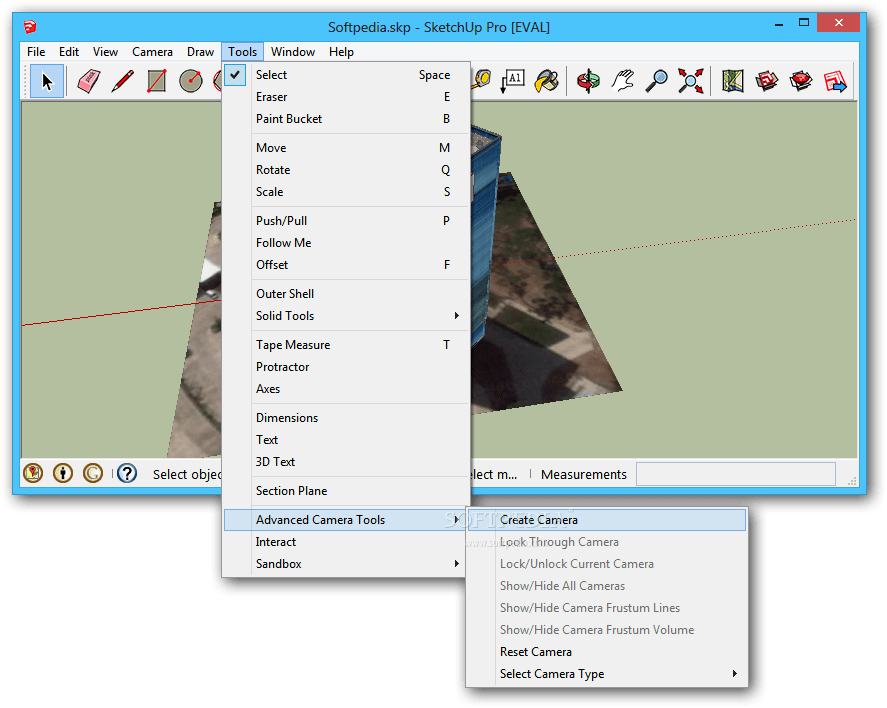Choose Push/Pull from the menu

point(346,221)
